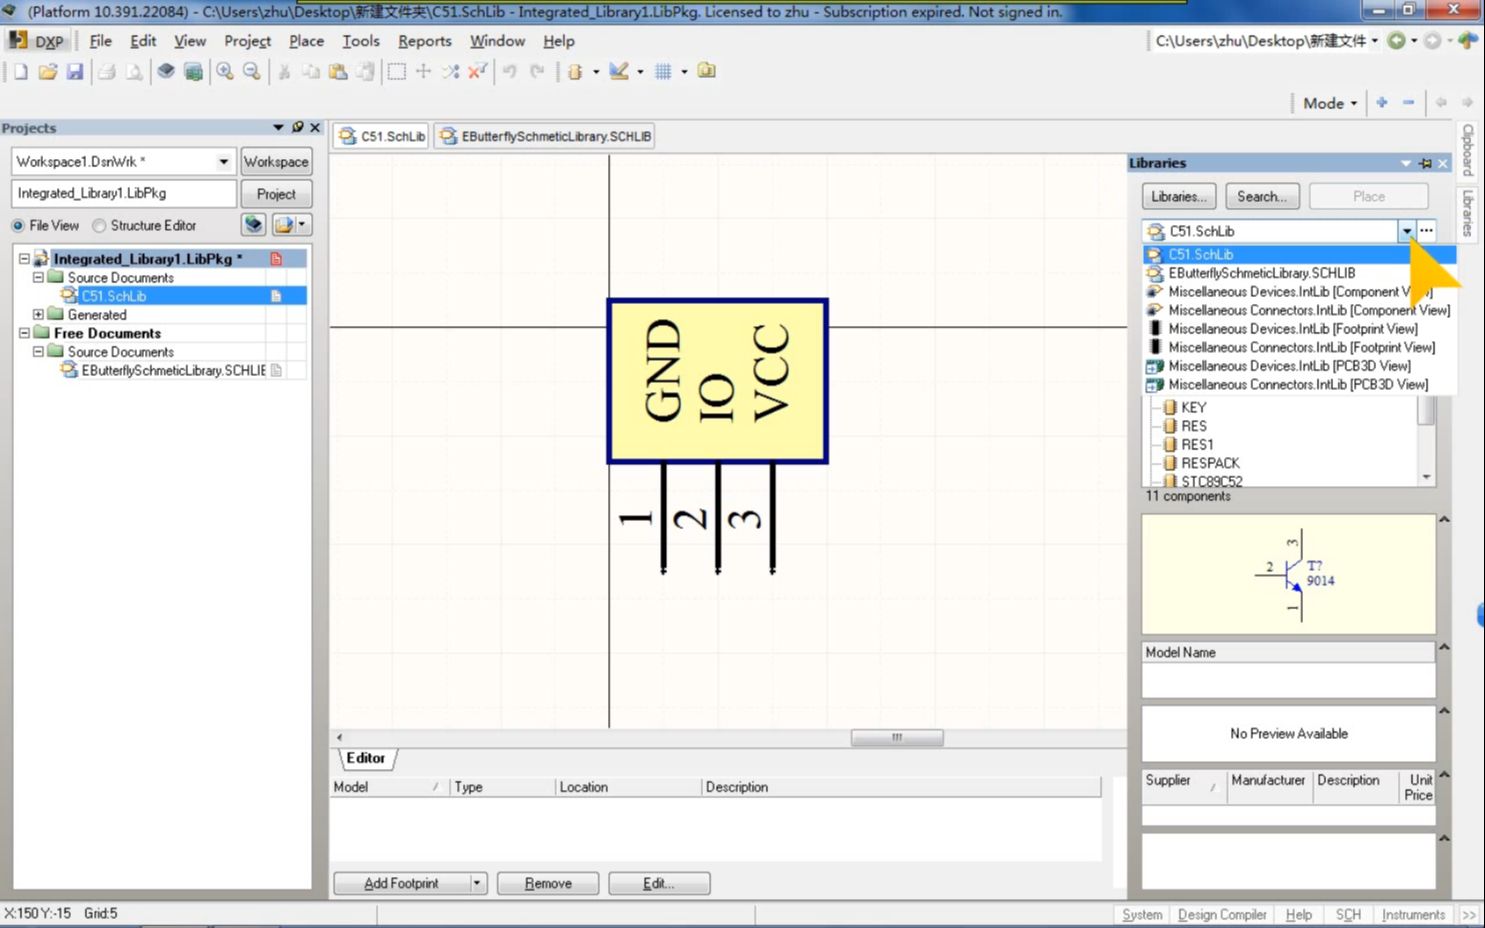This screenshot has width=1485, height=928.
Task: Click the Remove model button
Action: (548, 883)
